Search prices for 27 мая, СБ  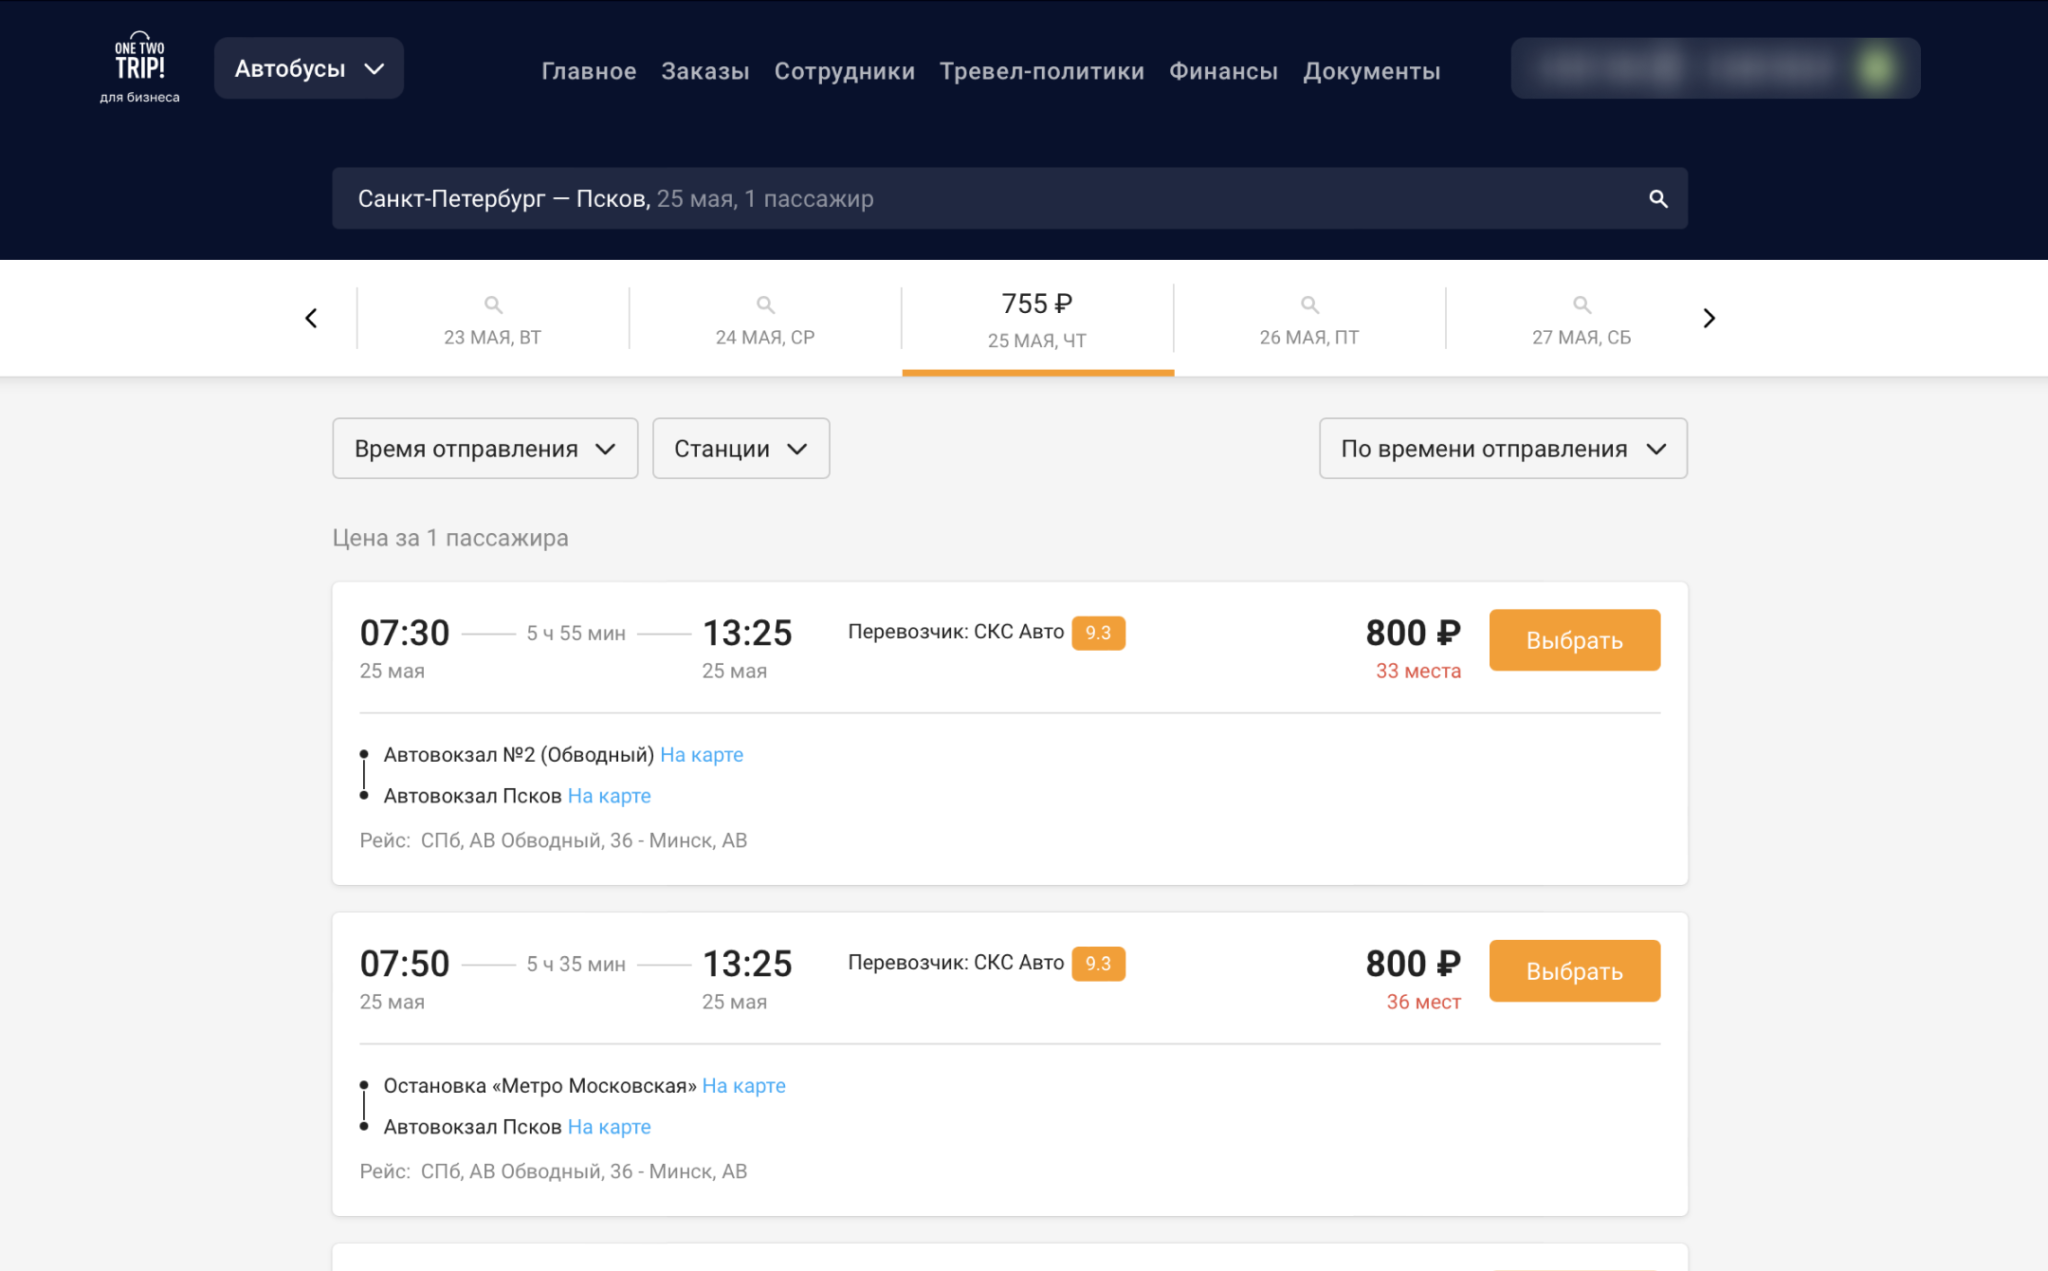coord(1581,319)
